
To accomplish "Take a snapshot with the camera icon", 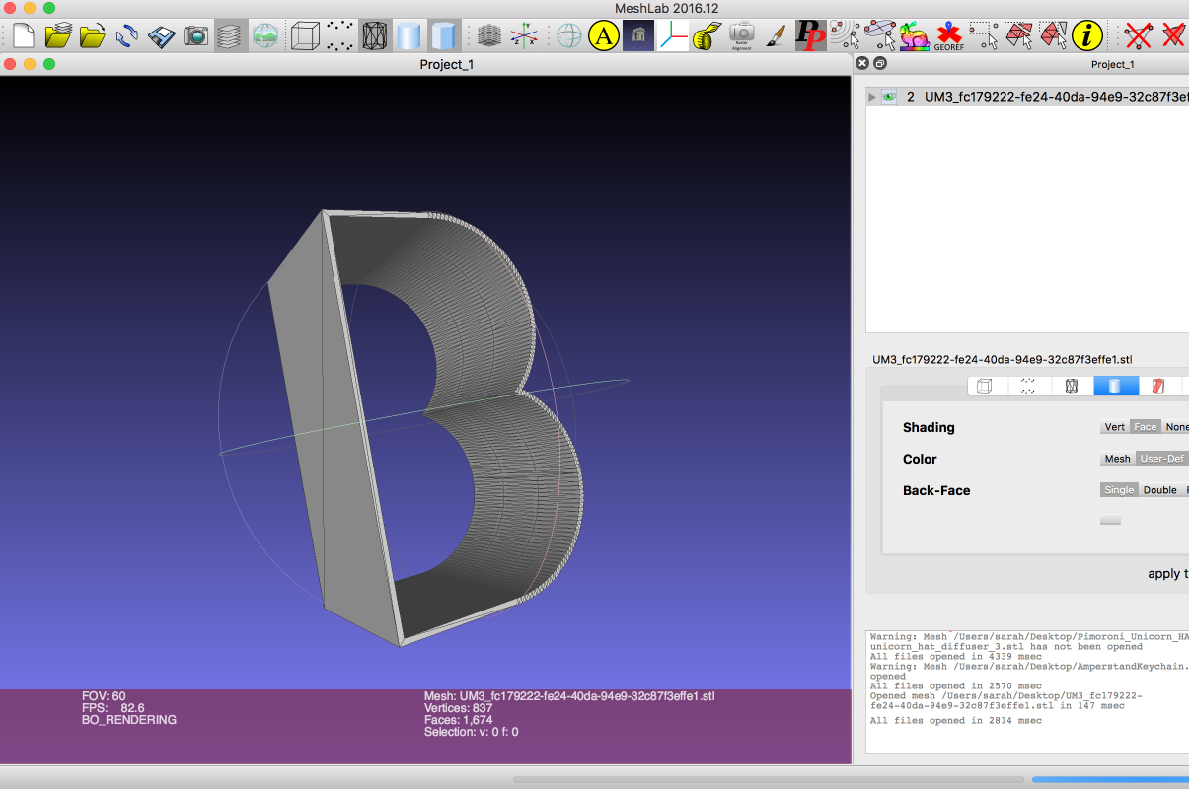I will click(196, 37).
